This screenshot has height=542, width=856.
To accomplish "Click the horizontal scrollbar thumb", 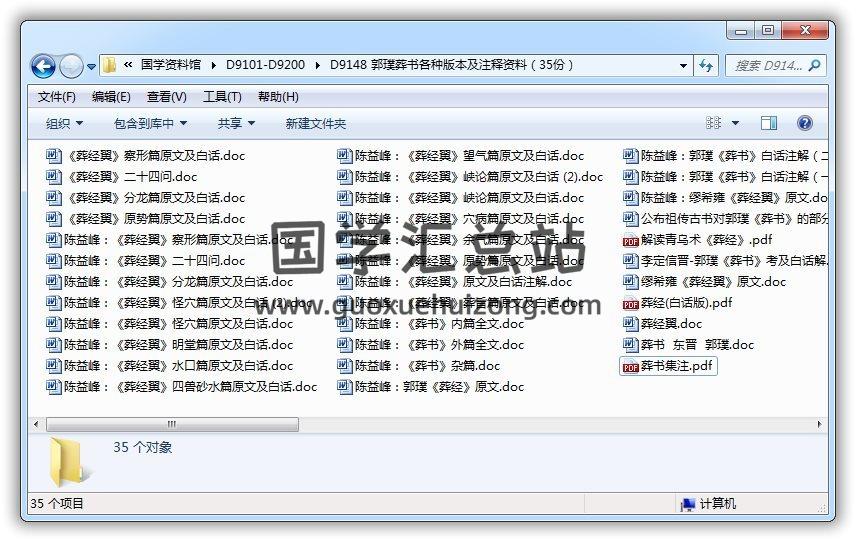I will 171,424.
